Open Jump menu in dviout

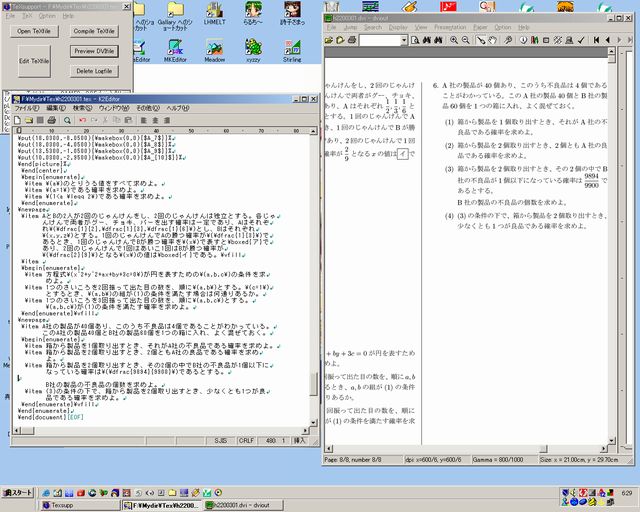[x=351, y=27]
